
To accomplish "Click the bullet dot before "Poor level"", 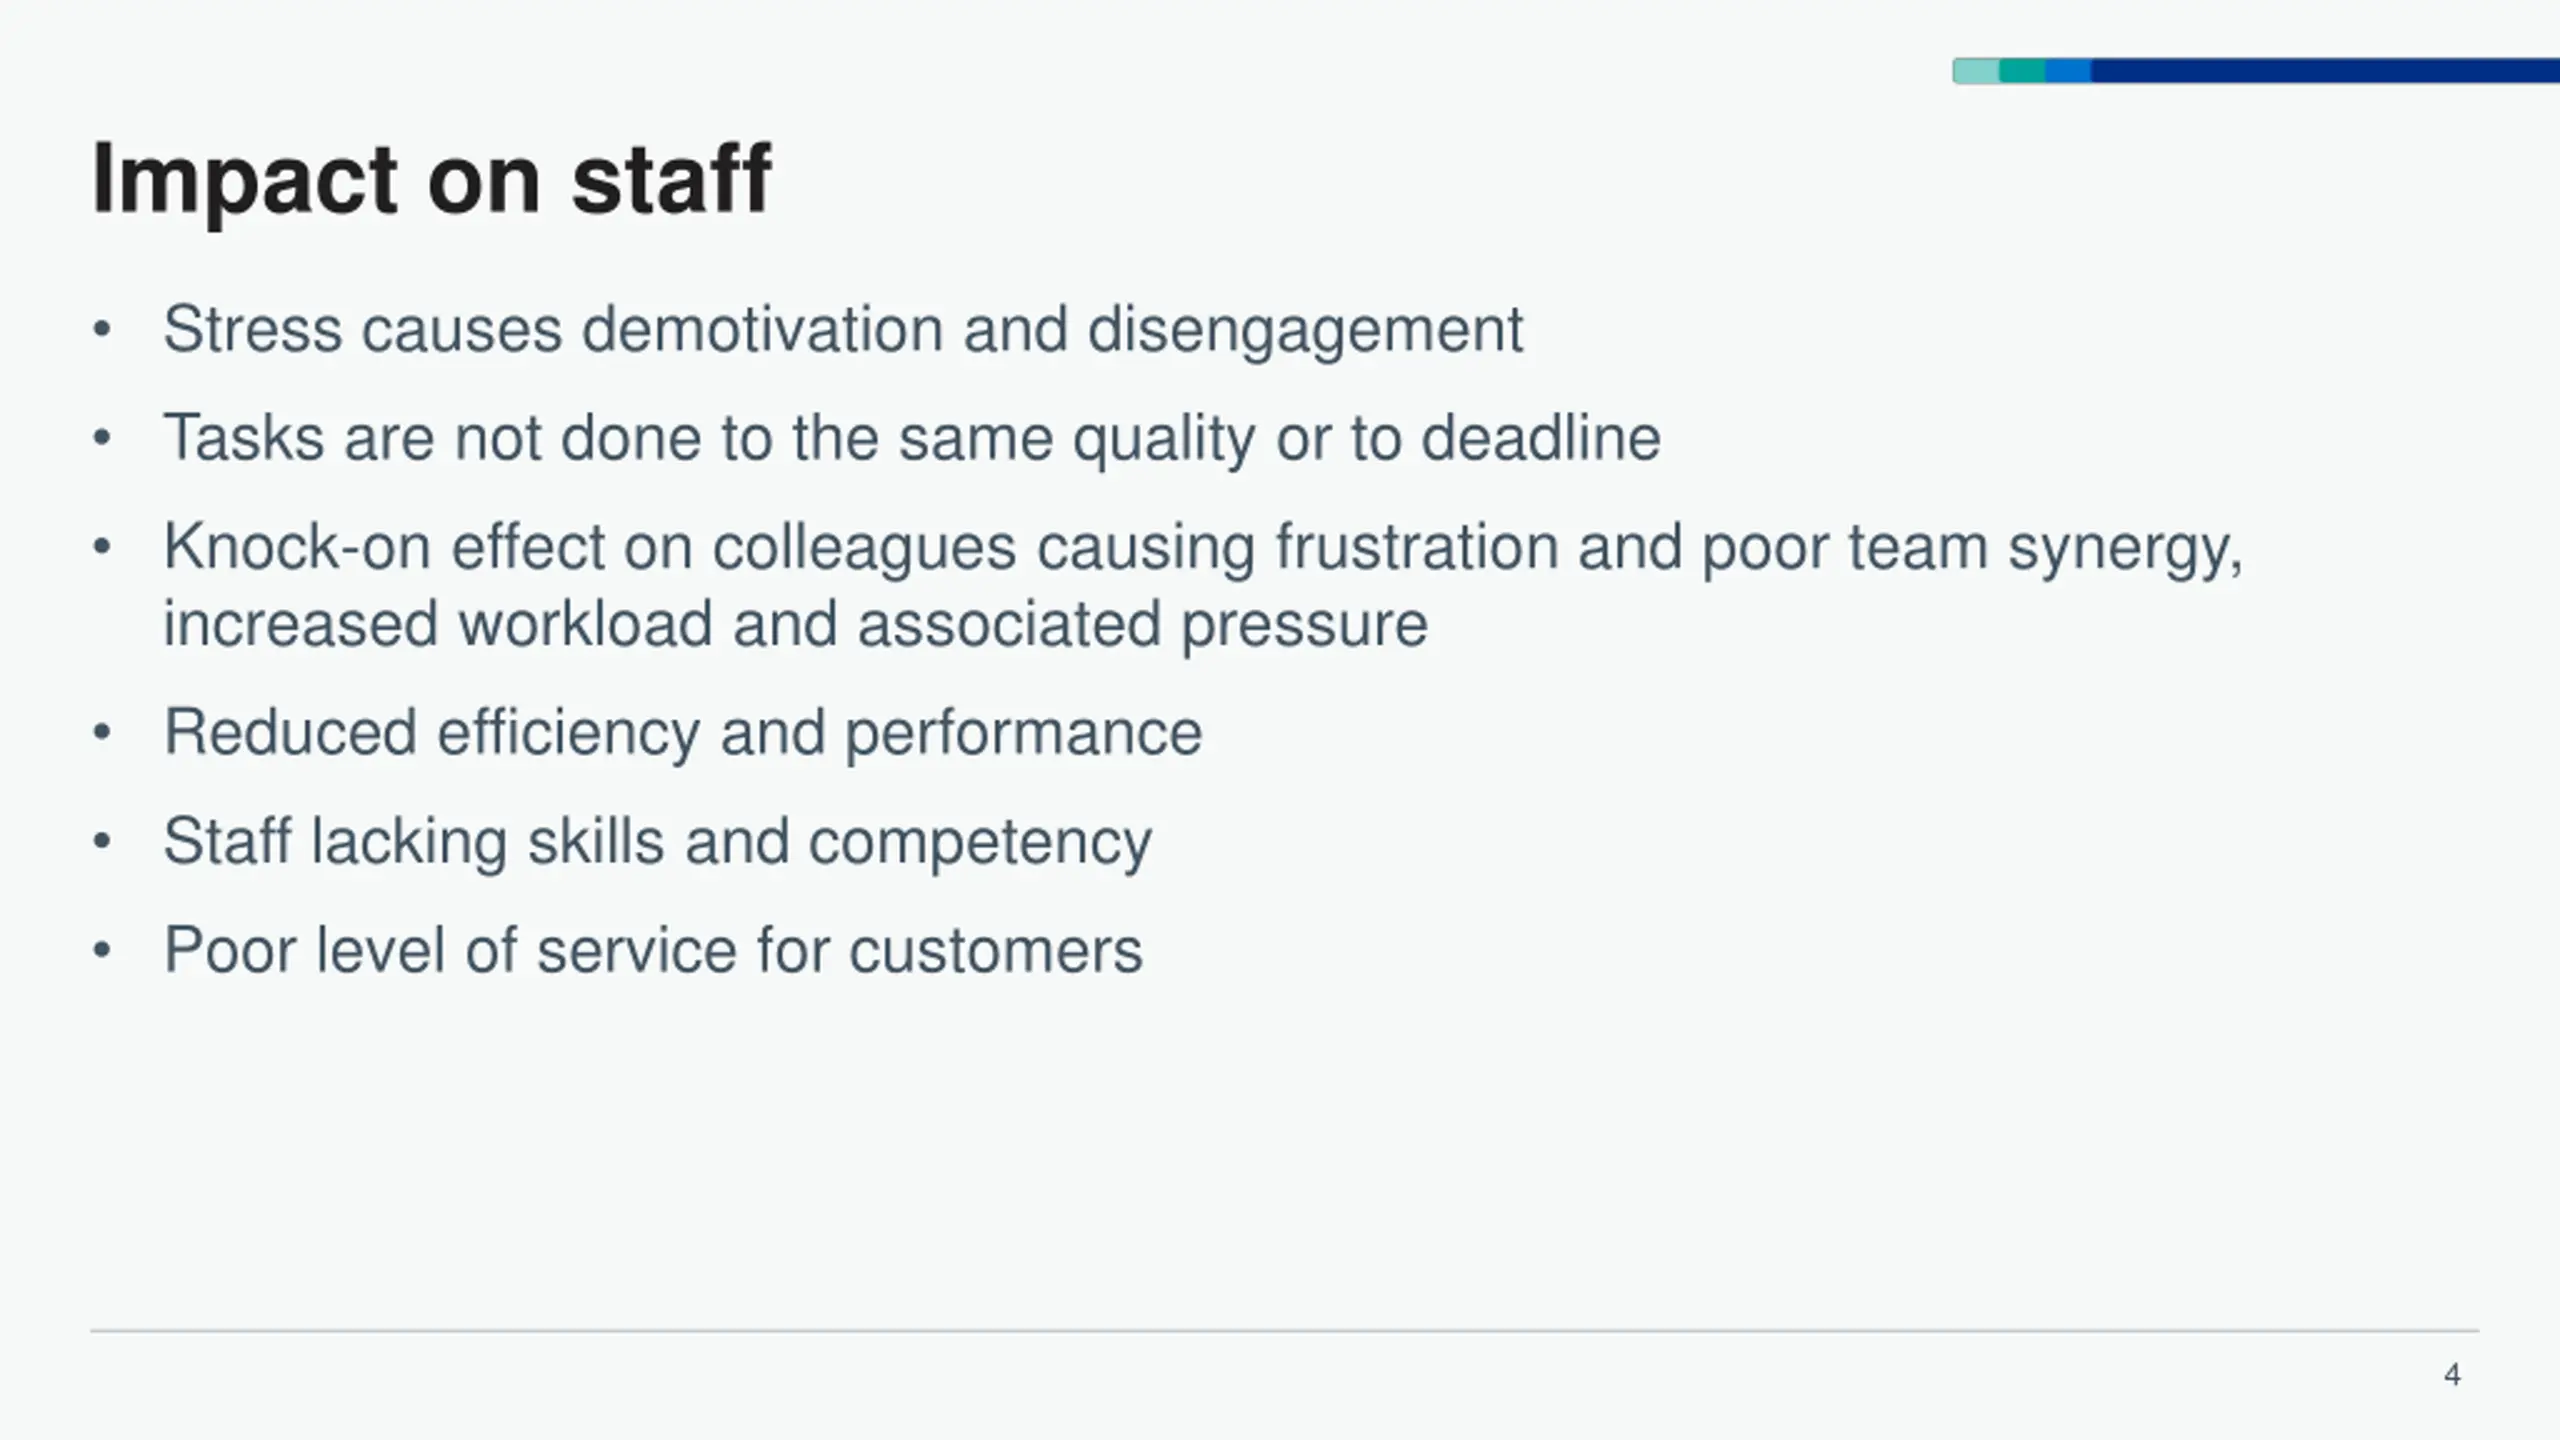I will (x=101, y=950).
